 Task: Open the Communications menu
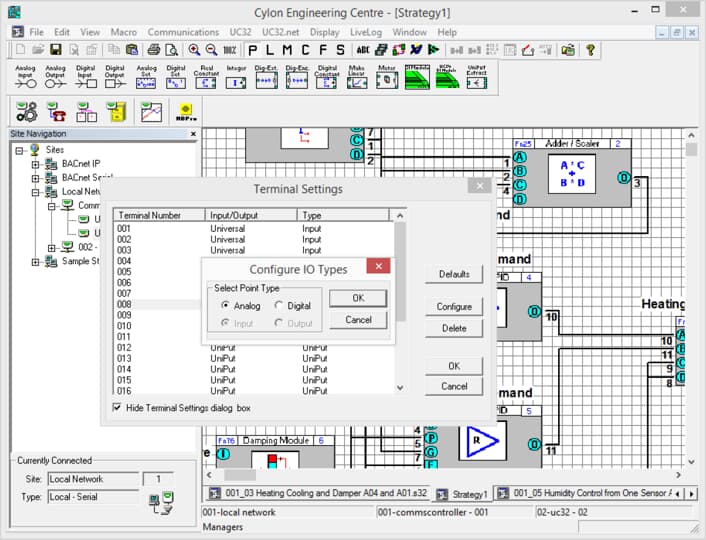(183, 32)
